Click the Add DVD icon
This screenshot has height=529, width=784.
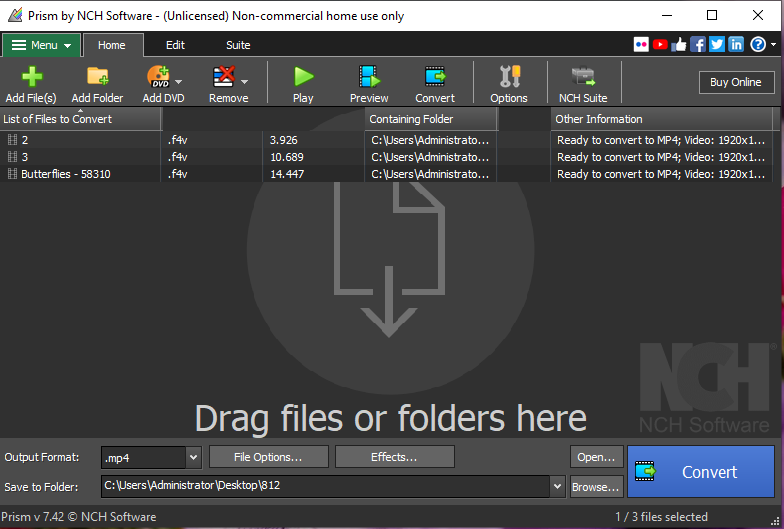tap(158, 77)
